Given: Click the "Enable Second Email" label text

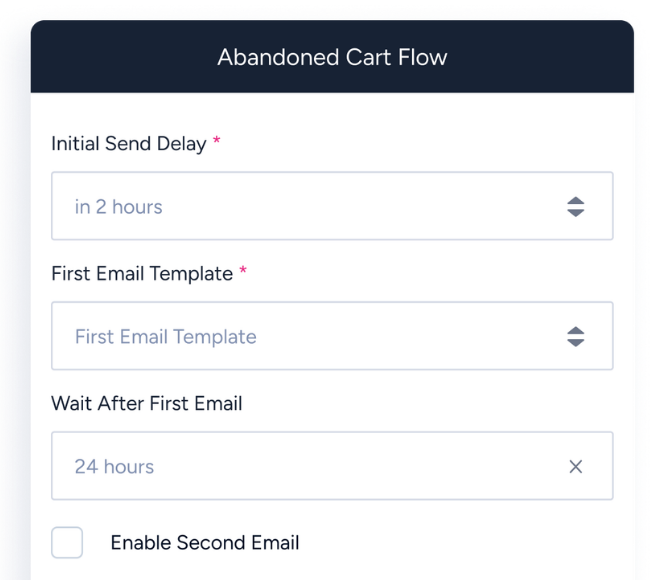Looking at the screenshot, I should [205, 543].
